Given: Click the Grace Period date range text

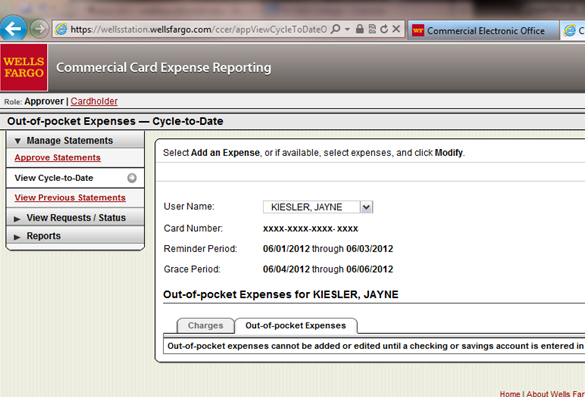Looking at the screenshot, I should [328, 269].
